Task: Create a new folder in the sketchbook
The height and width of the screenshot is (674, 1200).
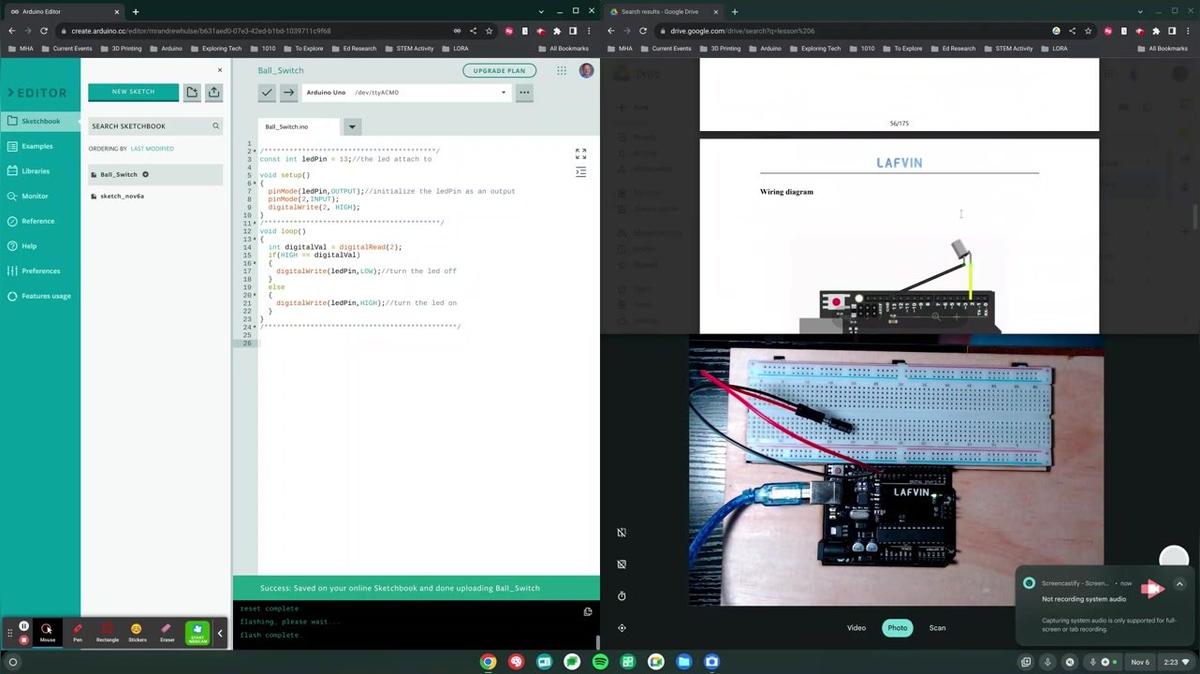Action: 192,92
